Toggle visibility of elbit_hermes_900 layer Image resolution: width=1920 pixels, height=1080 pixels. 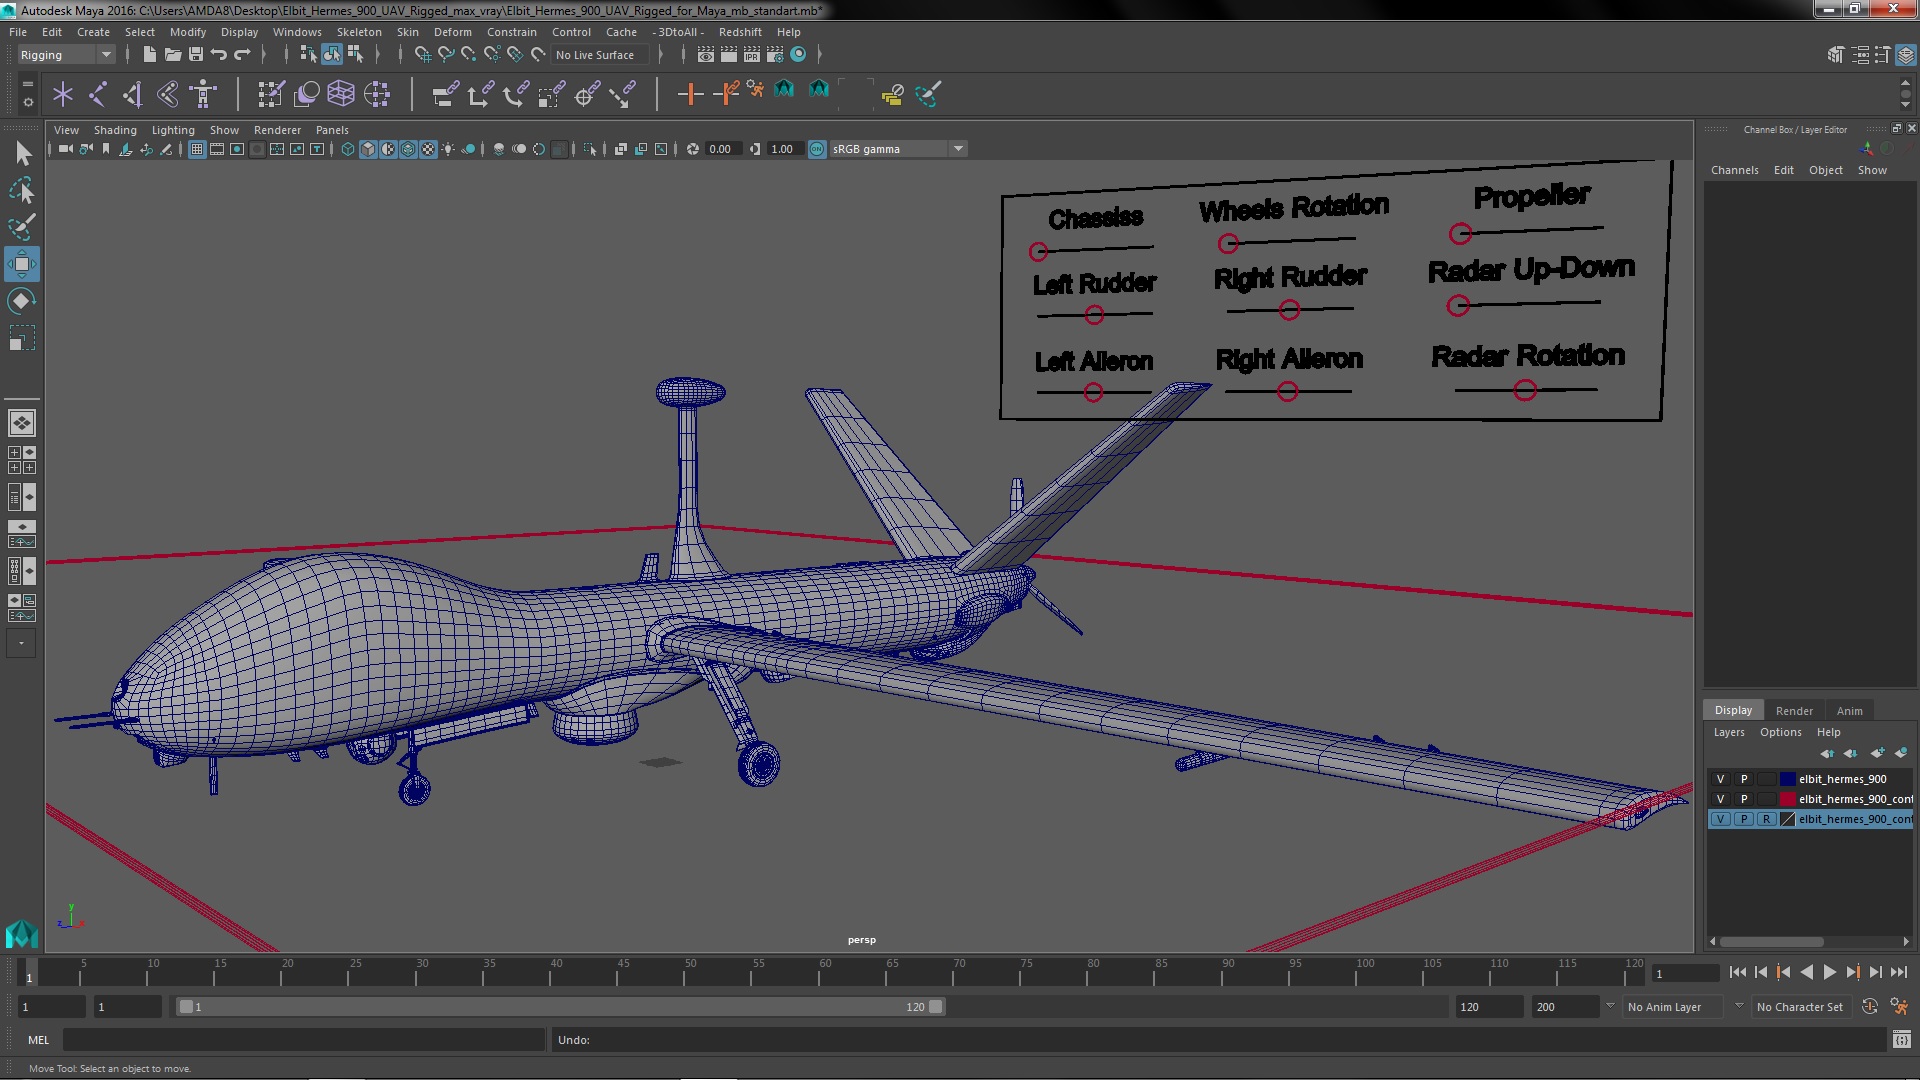point(1720,779)
